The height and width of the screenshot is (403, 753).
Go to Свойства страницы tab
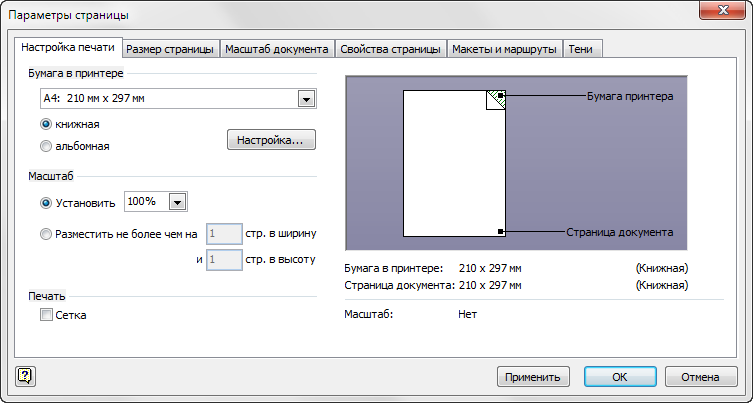[x=390, y=48]
